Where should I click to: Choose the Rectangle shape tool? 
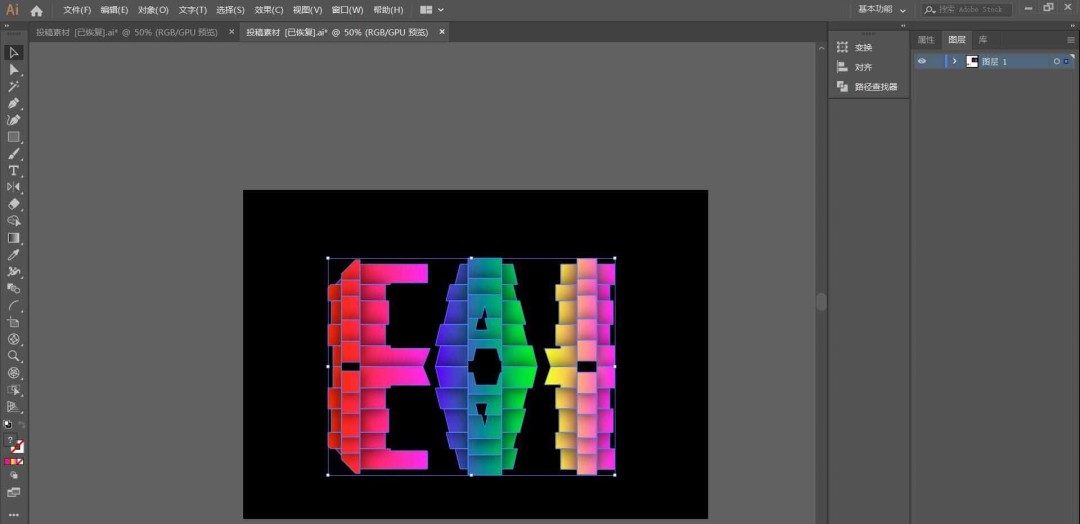click(x=14, y=137)
